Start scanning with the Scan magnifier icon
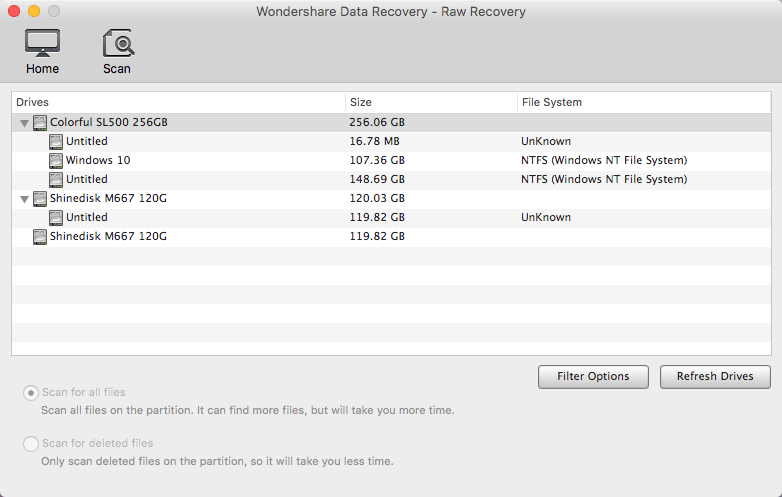The image size is (782, 497). (x=118, y=43)
